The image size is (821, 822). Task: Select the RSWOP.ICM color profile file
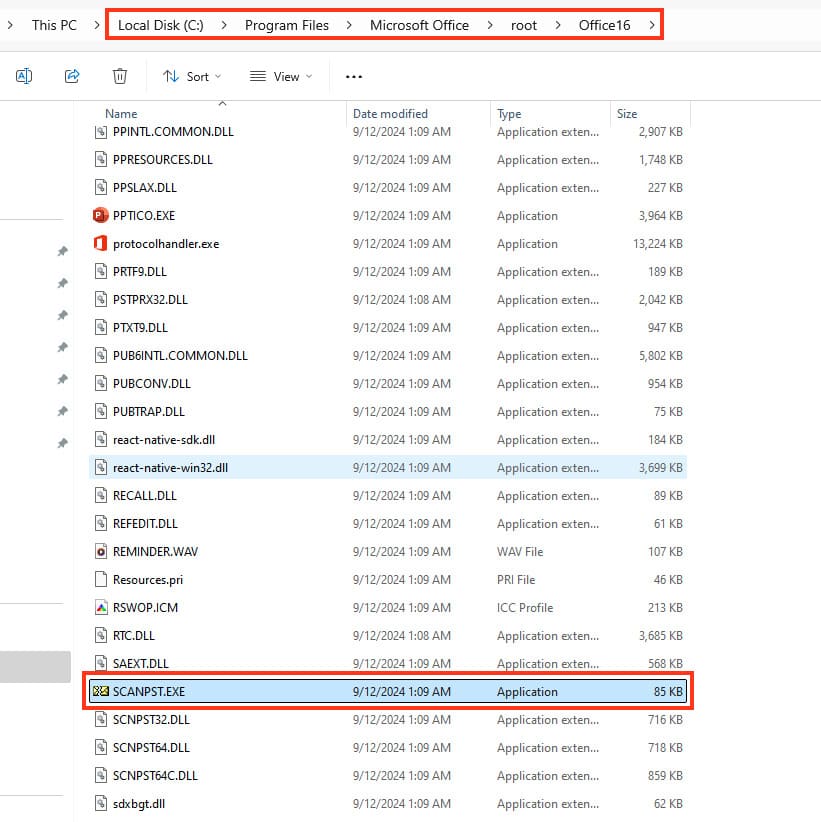145,607
